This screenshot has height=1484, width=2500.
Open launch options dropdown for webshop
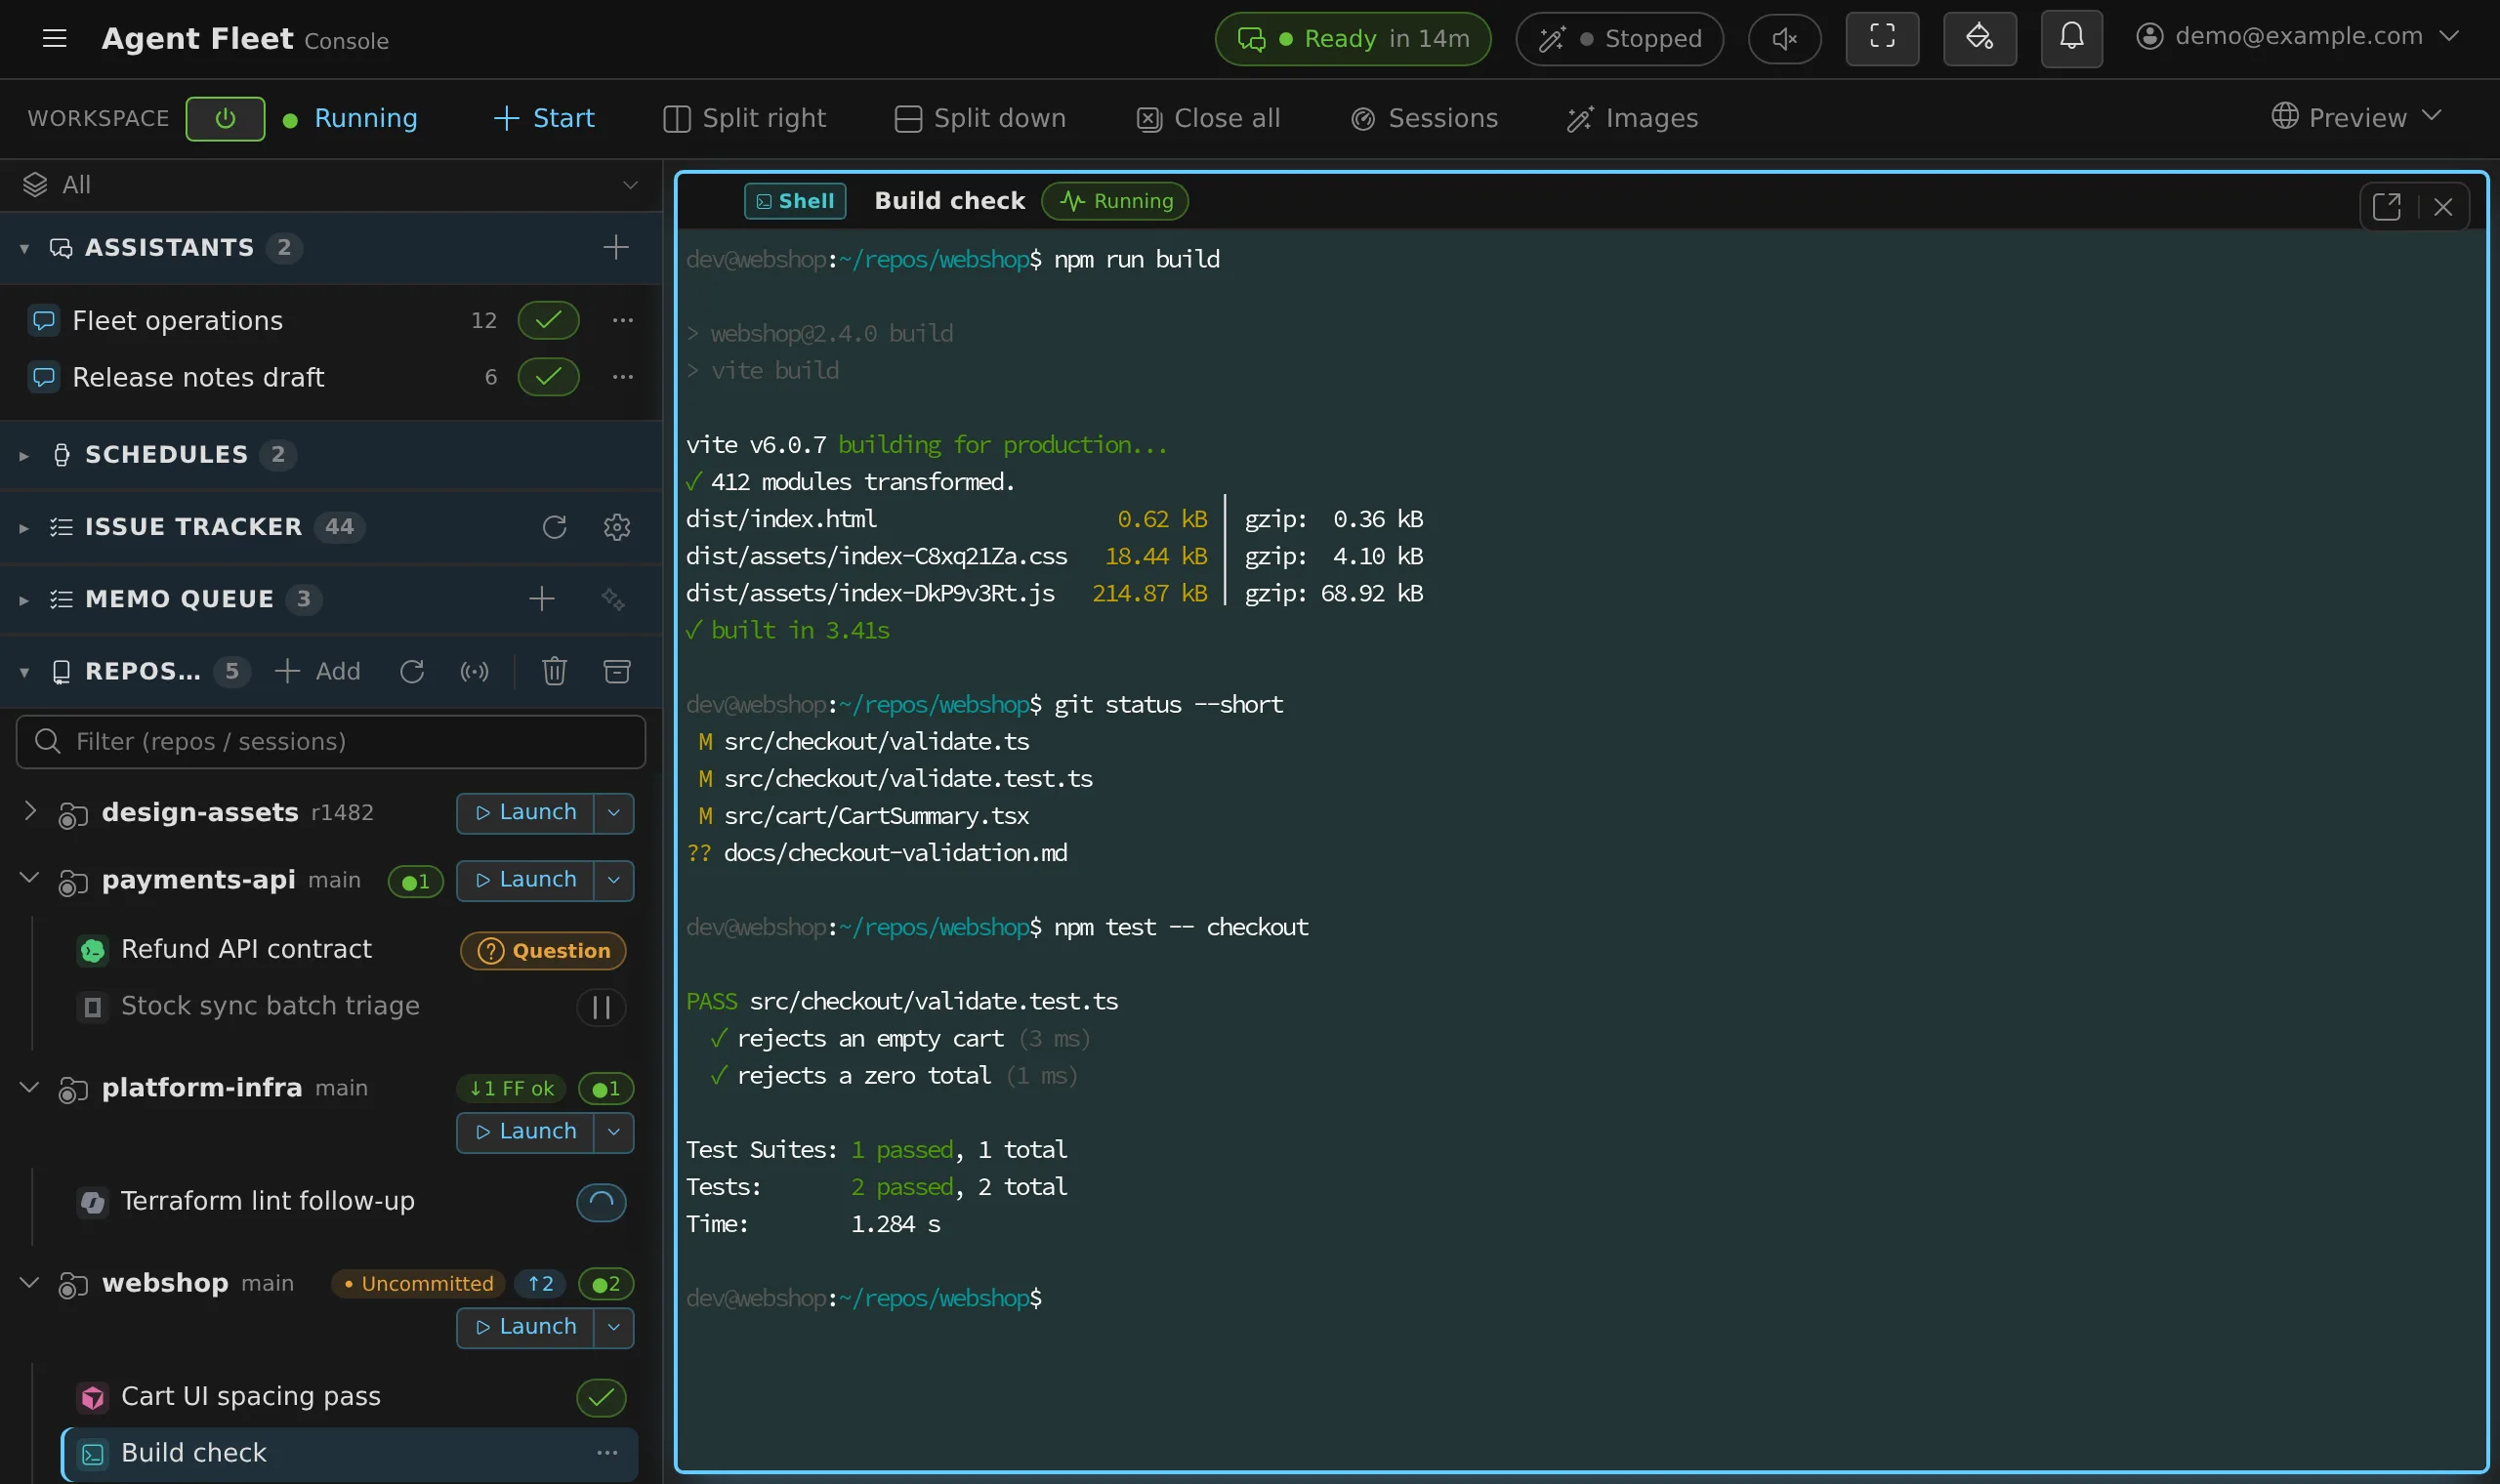coord(614,1327)
